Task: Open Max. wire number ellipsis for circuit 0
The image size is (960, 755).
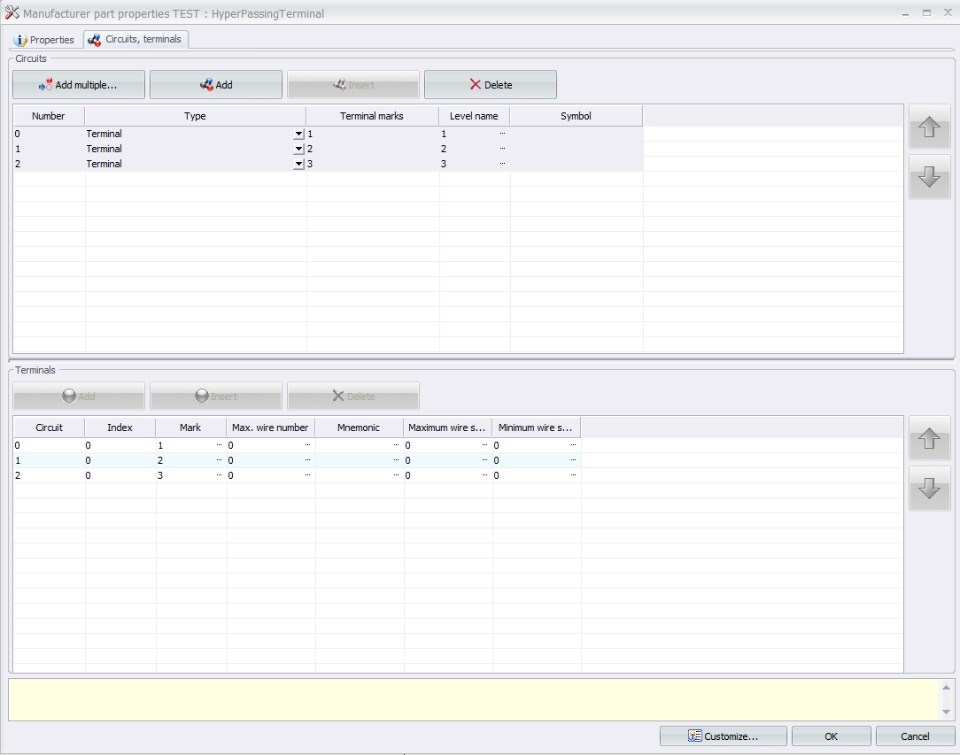Action: (x=307, y=445)
